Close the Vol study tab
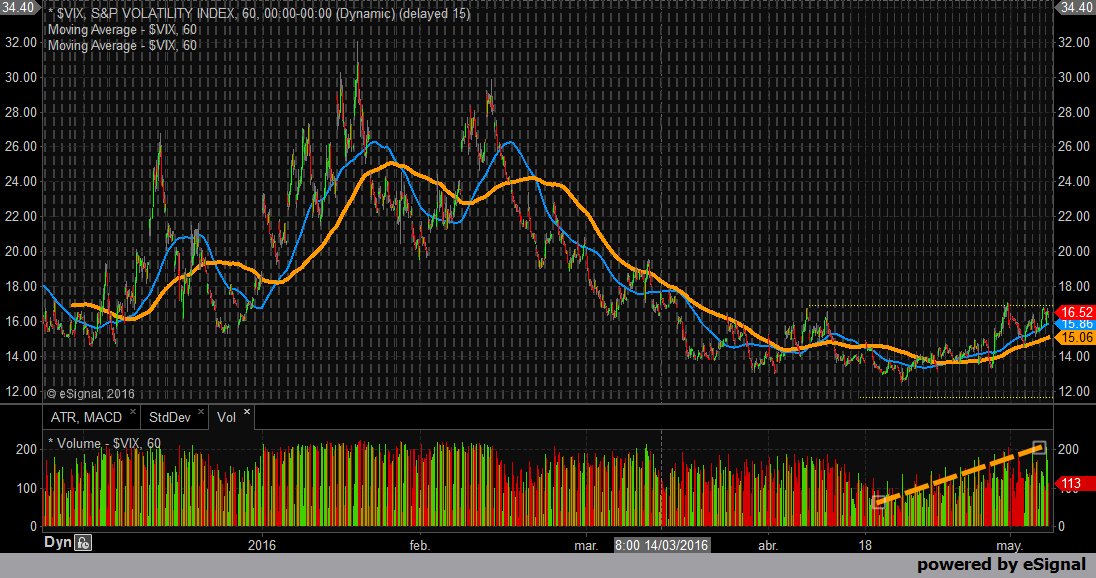1096x578 pixels. tap(246, 412)
